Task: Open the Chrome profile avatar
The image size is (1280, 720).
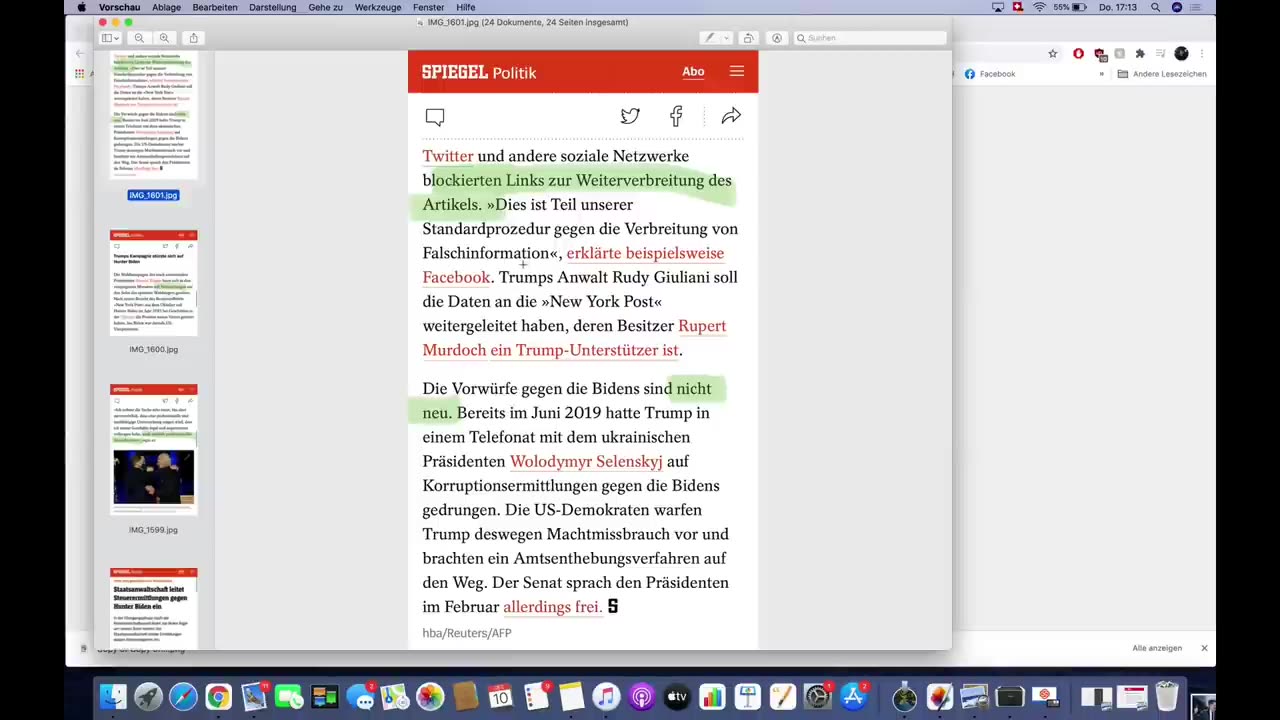Action: pyautogui.click(x=1181, y=53)
